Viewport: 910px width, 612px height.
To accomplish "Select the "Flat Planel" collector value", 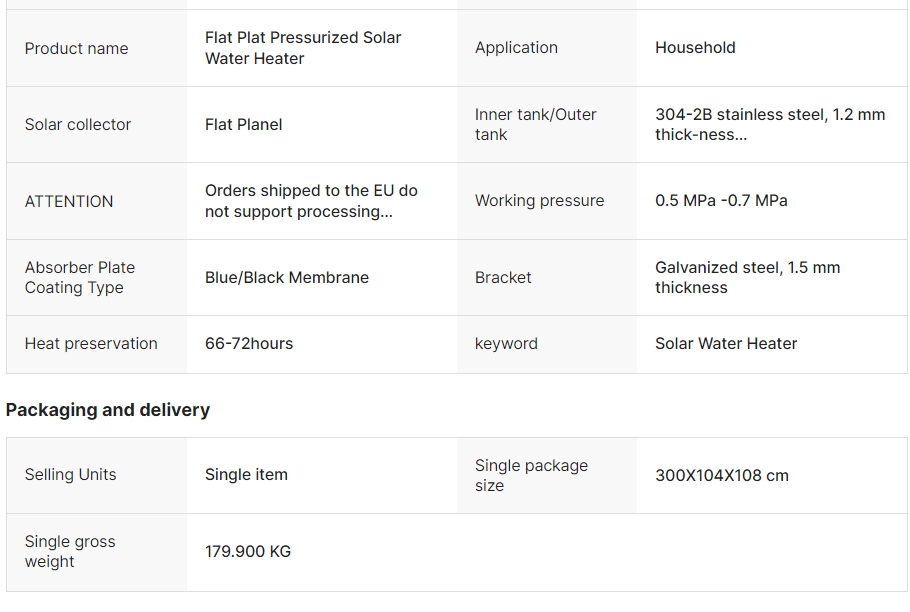I will tap(244, 124).
